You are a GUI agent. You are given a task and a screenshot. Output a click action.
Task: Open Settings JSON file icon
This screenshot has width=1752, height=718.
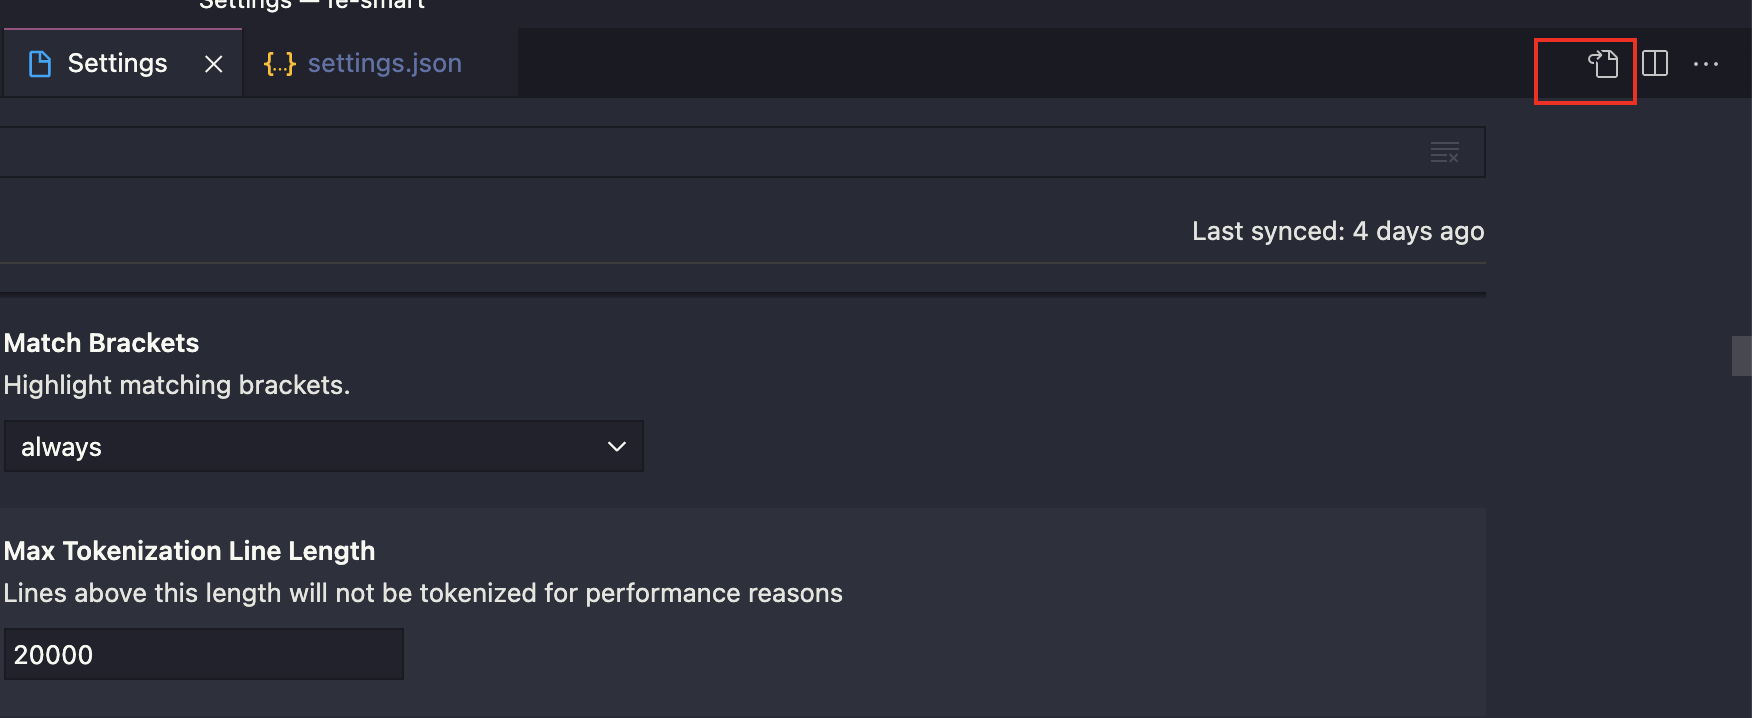tap(1603, 64)
